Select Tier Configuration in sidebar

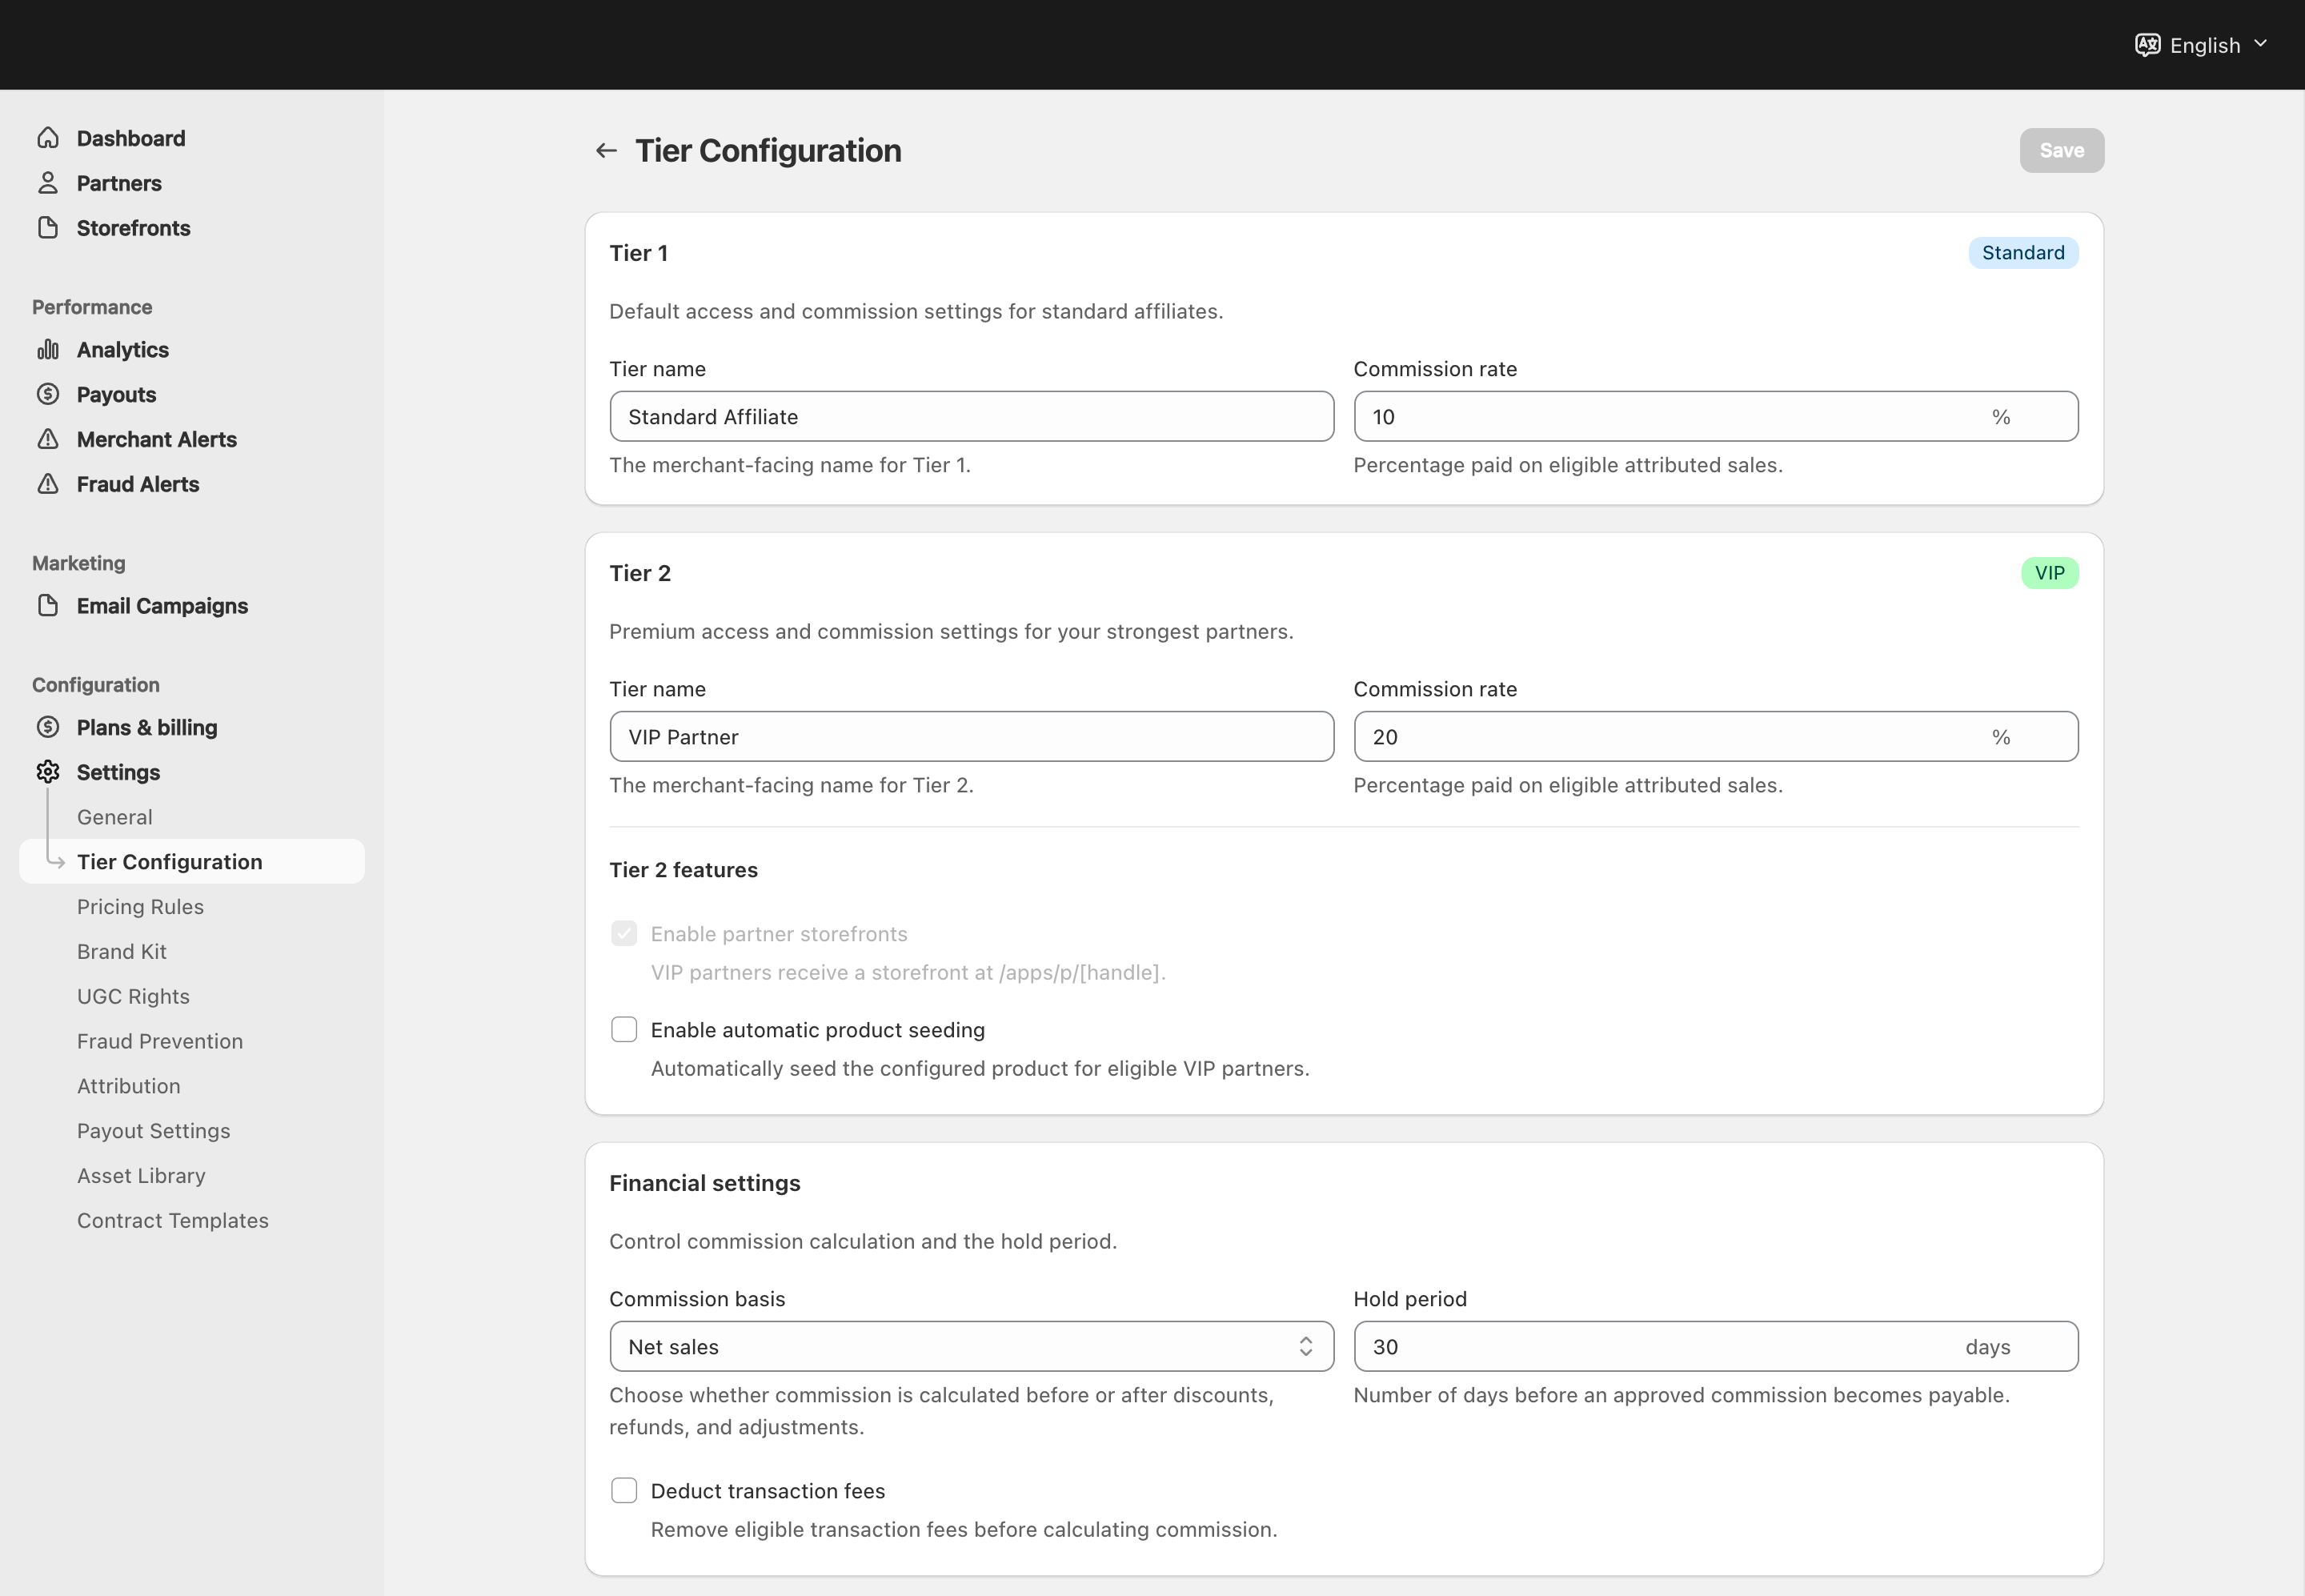[192, 862]
